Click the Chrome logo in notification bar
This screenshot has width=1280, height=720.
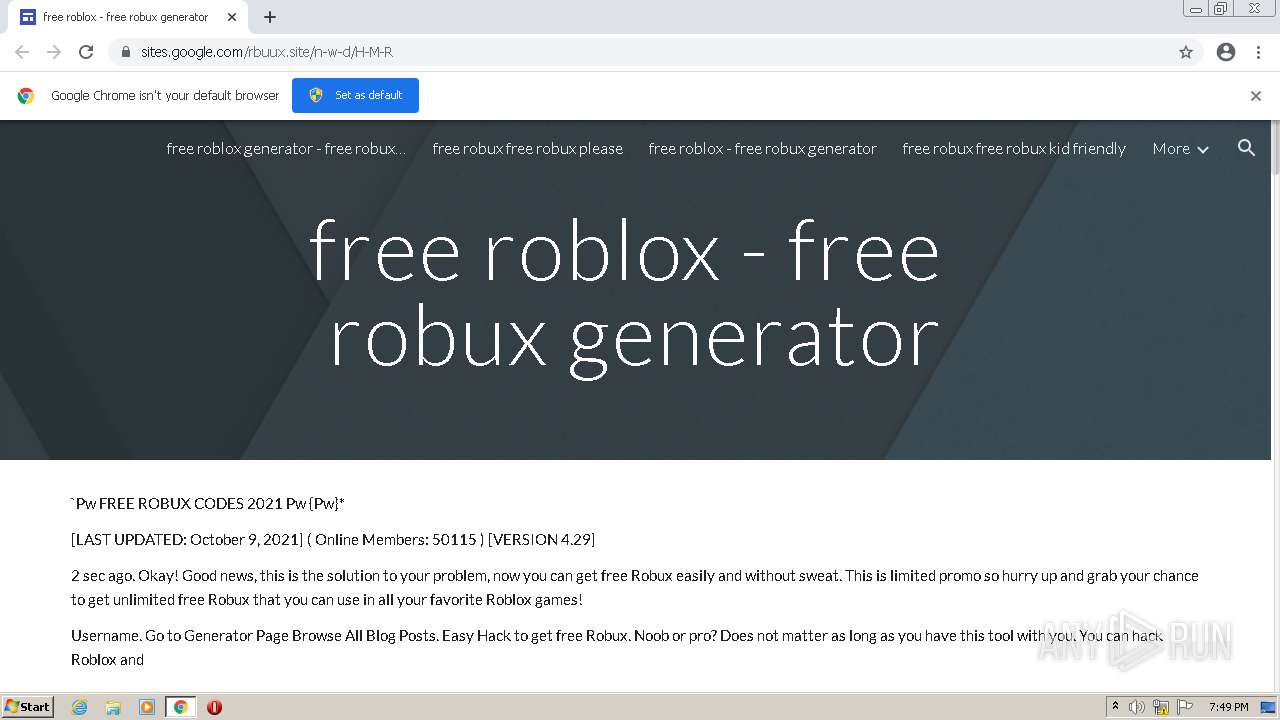pos(26,96)
